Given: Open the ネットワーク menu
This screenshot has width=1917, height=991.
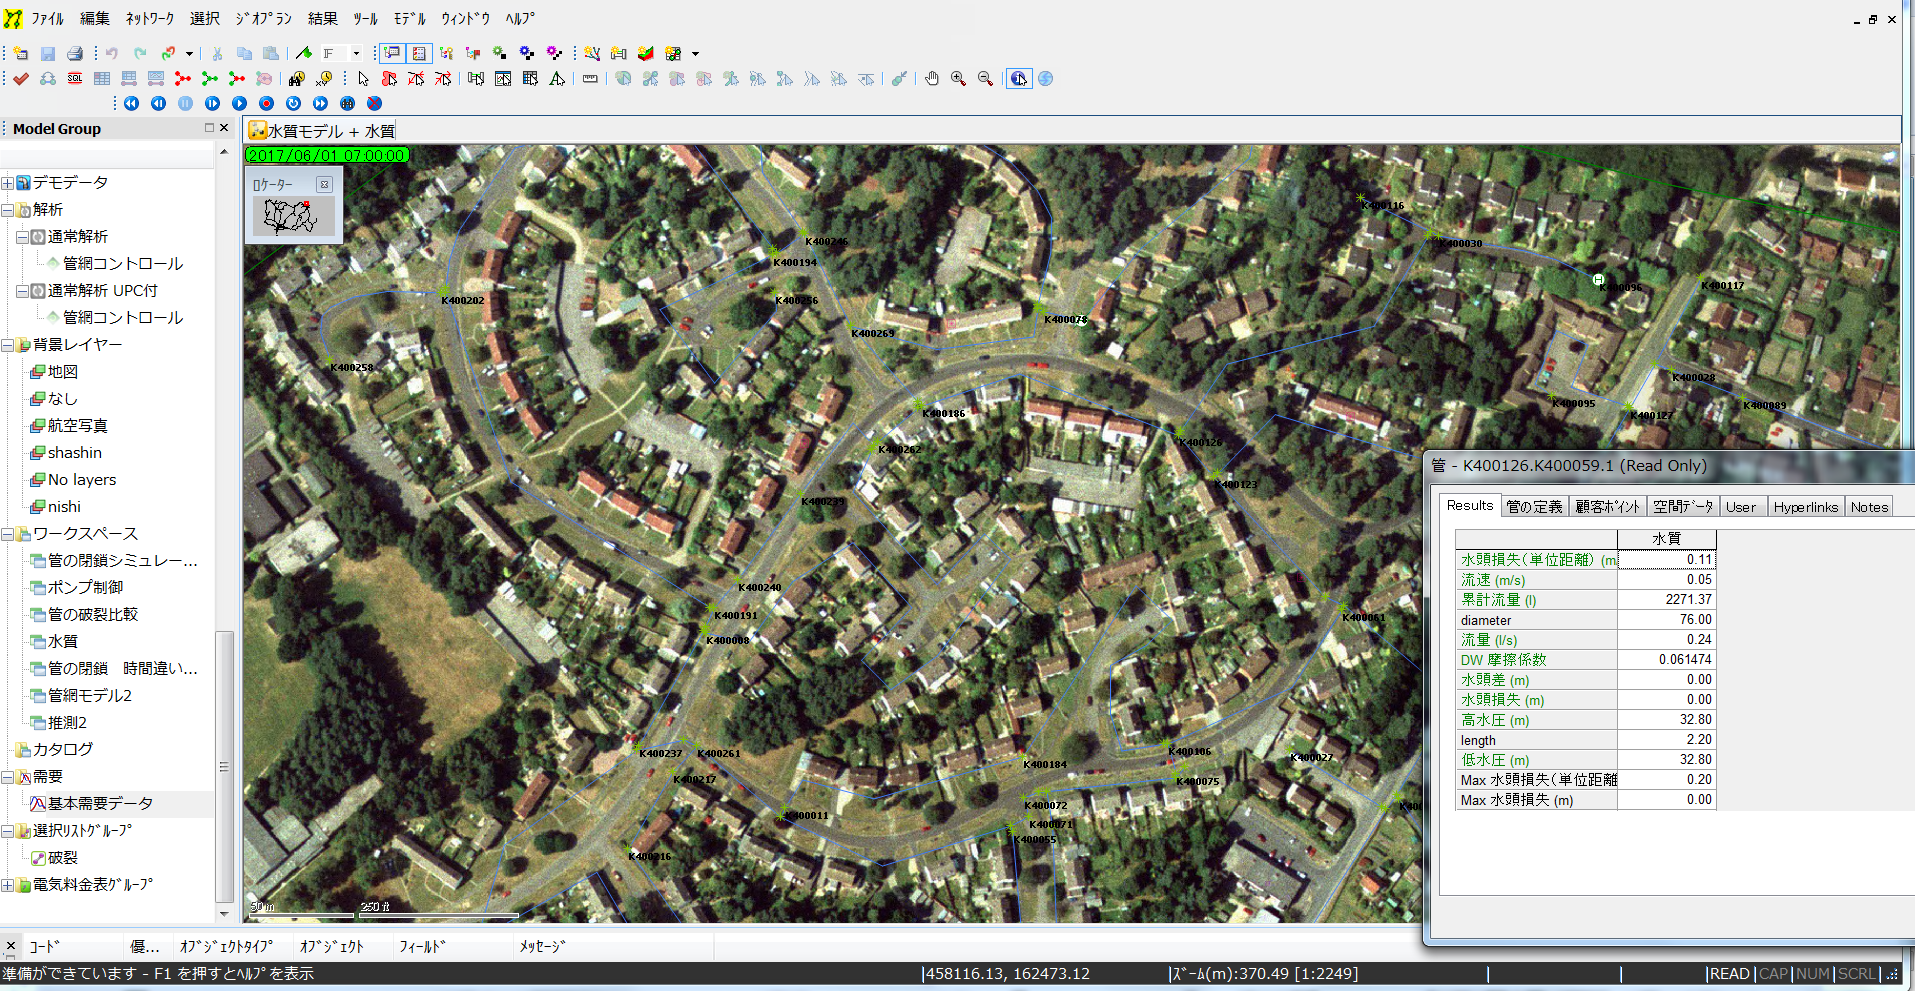Looking at the screenshot, I should pos(149,18).
